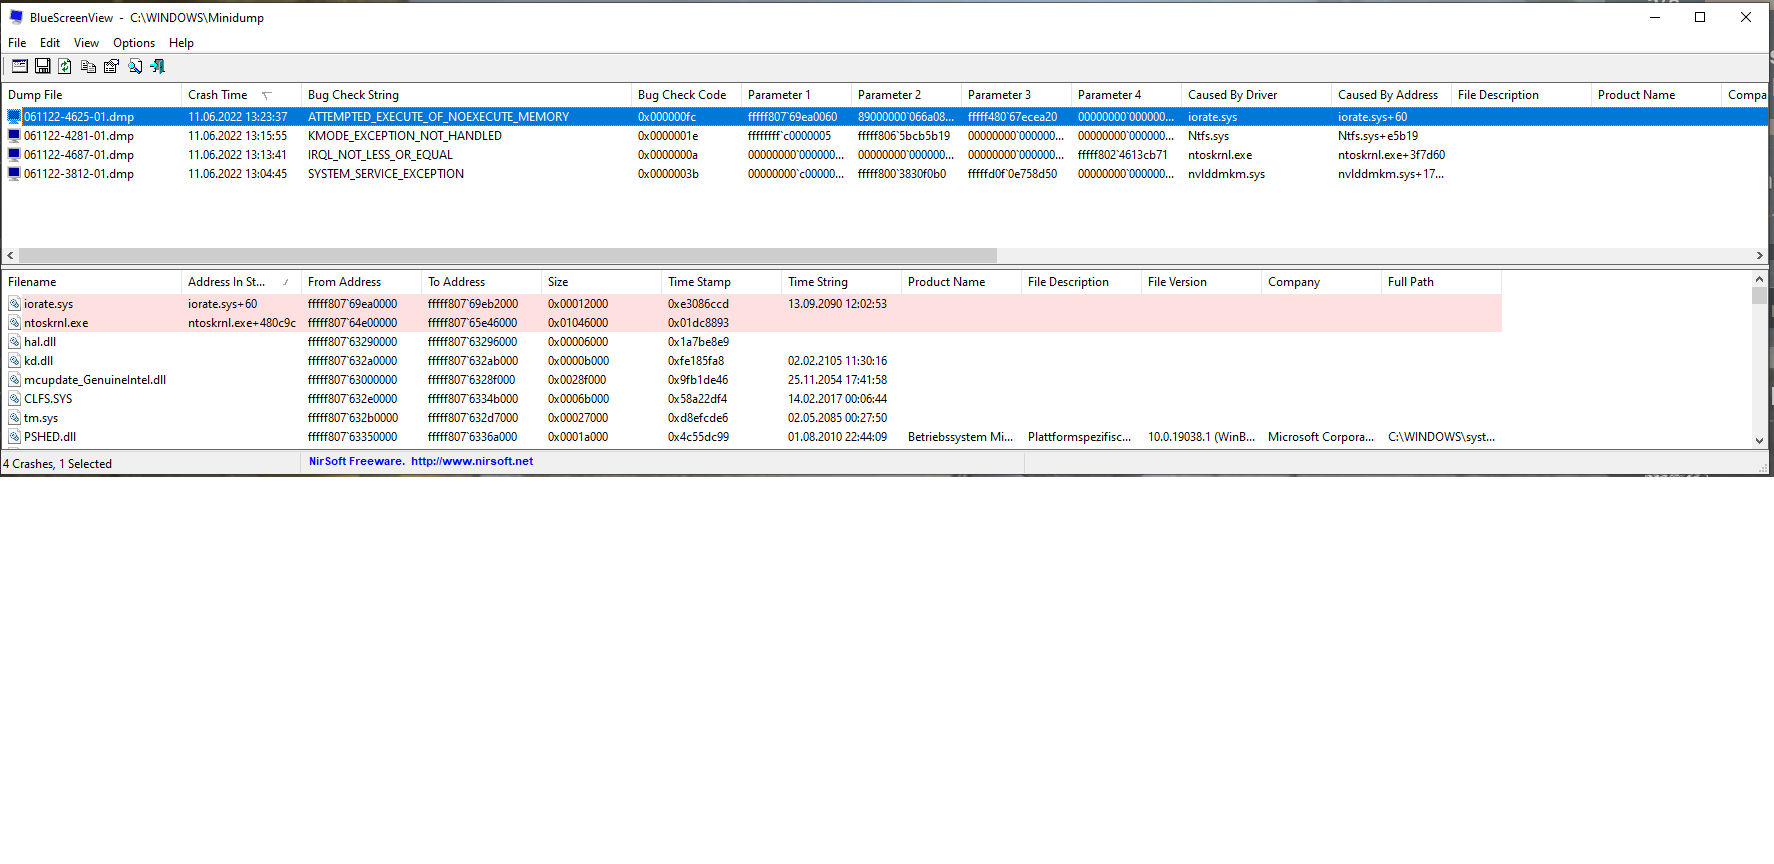Click right arrow of horizontal scrollbar

(1760, 256)
